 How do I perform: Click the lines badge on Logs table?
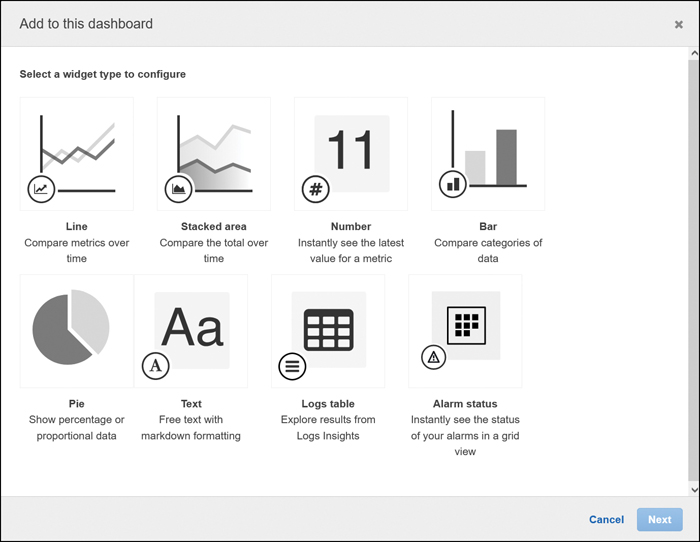coord(292,367)
